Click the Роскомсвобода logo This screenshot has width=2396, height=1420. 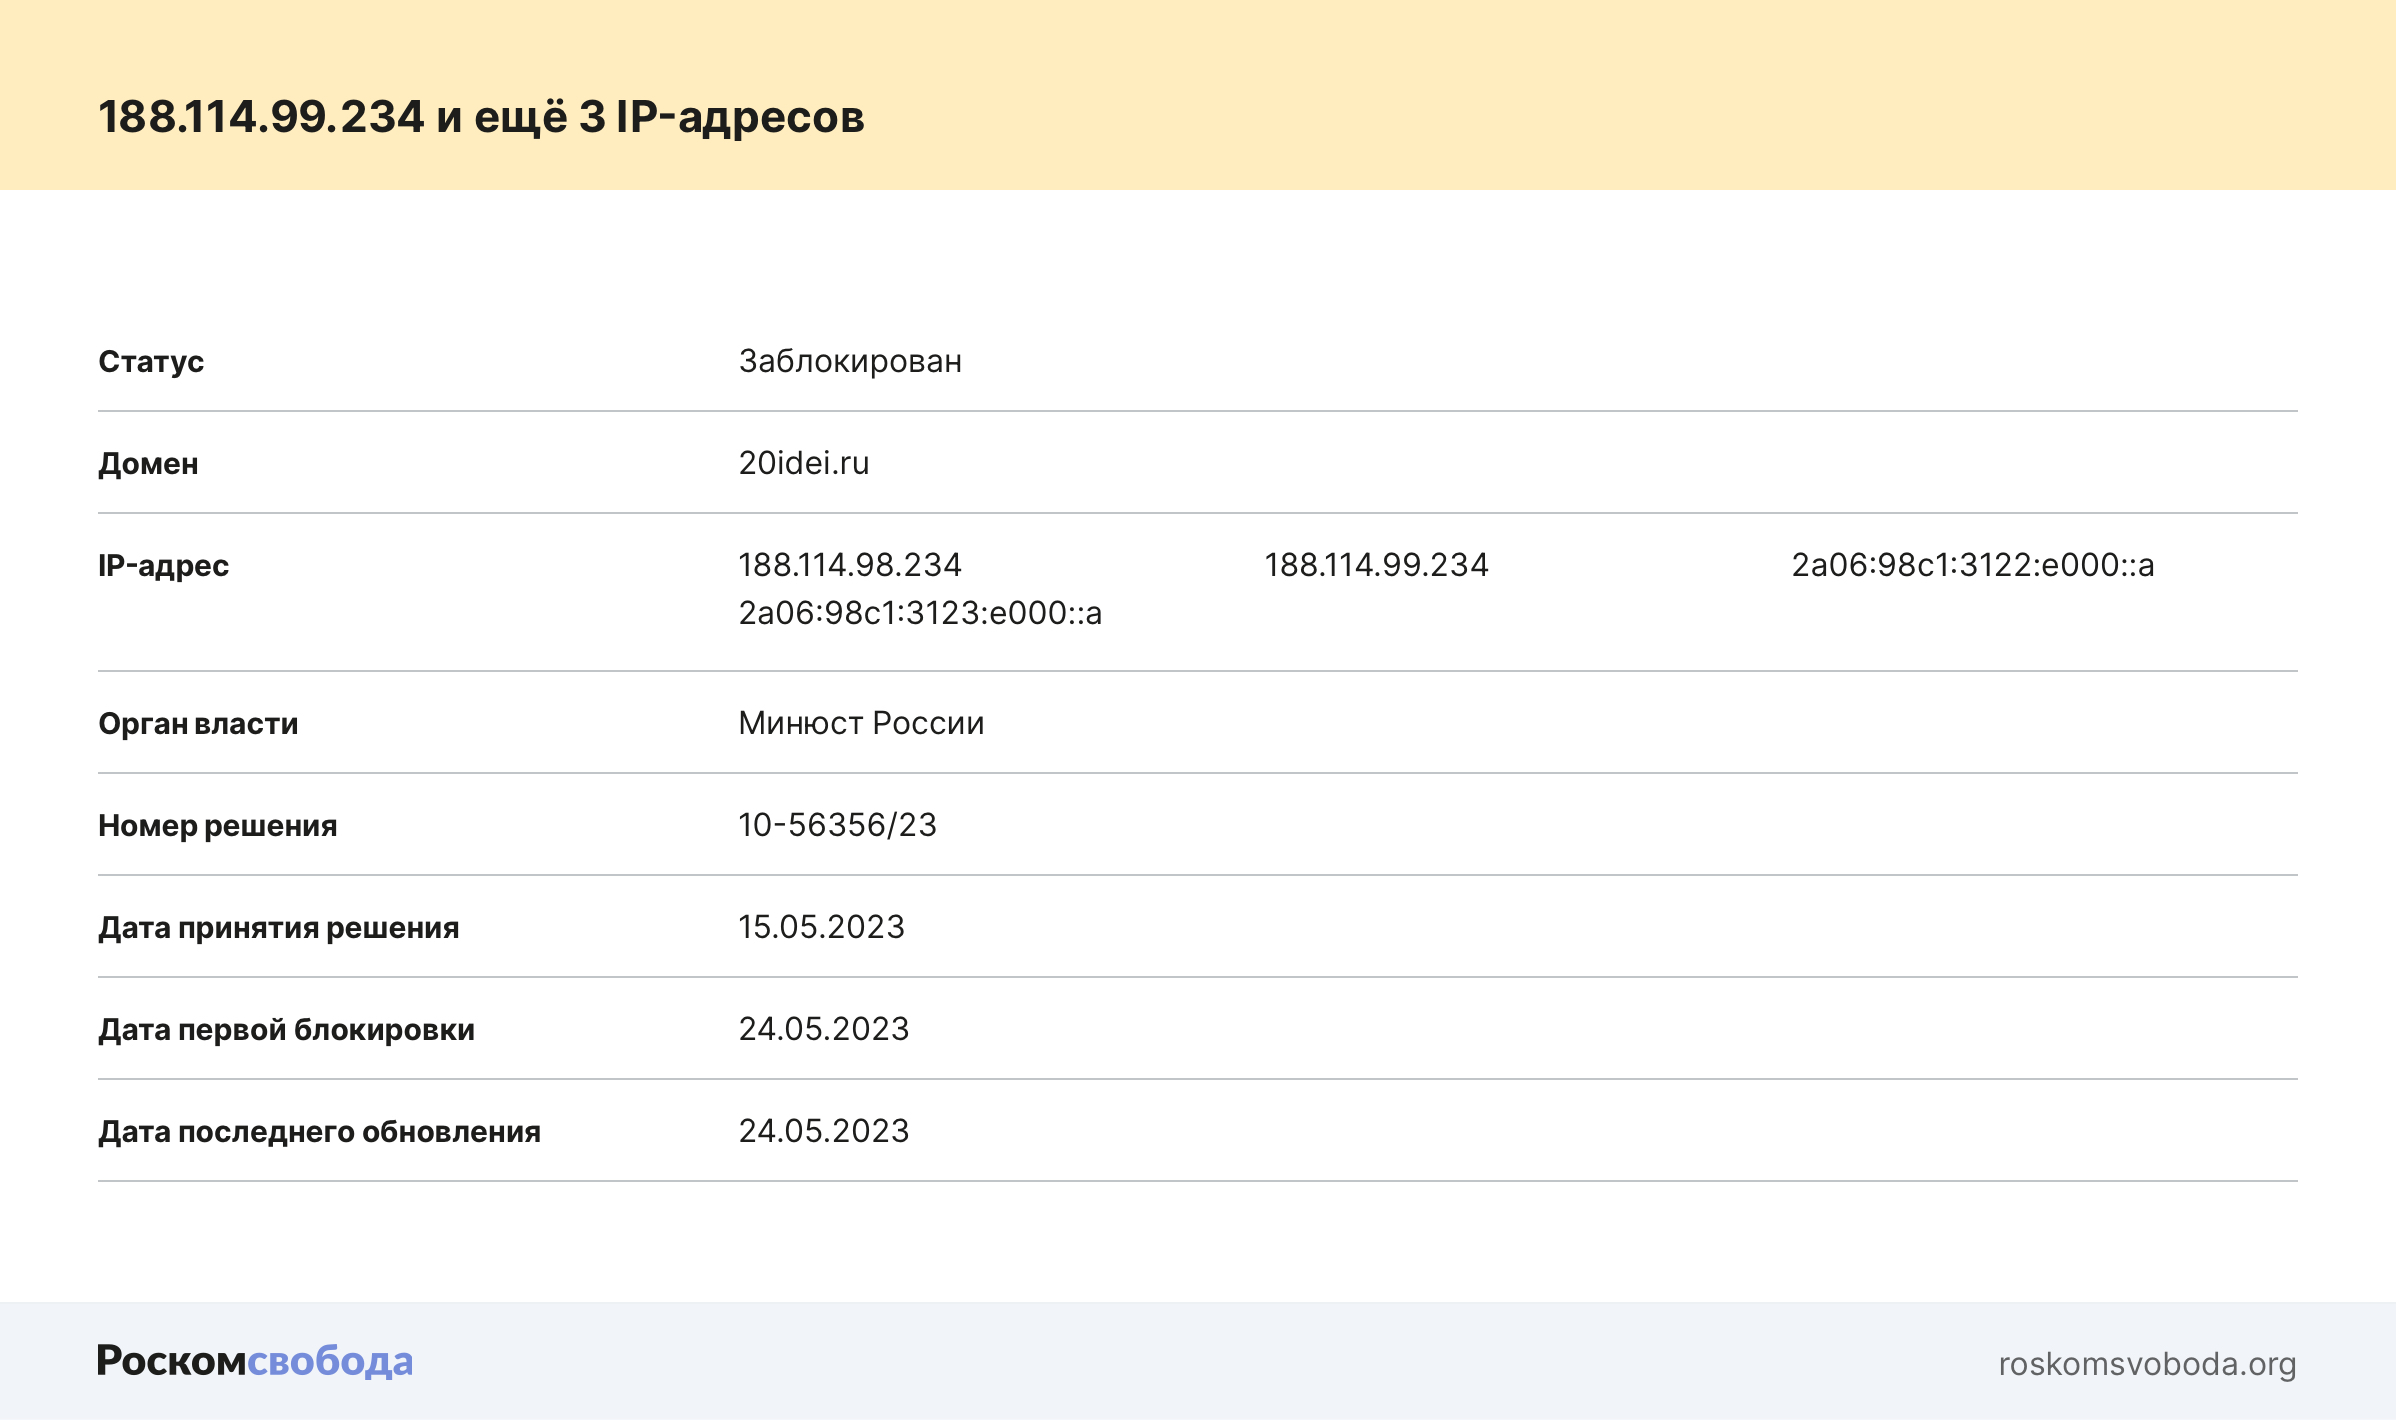[254, 1361]
